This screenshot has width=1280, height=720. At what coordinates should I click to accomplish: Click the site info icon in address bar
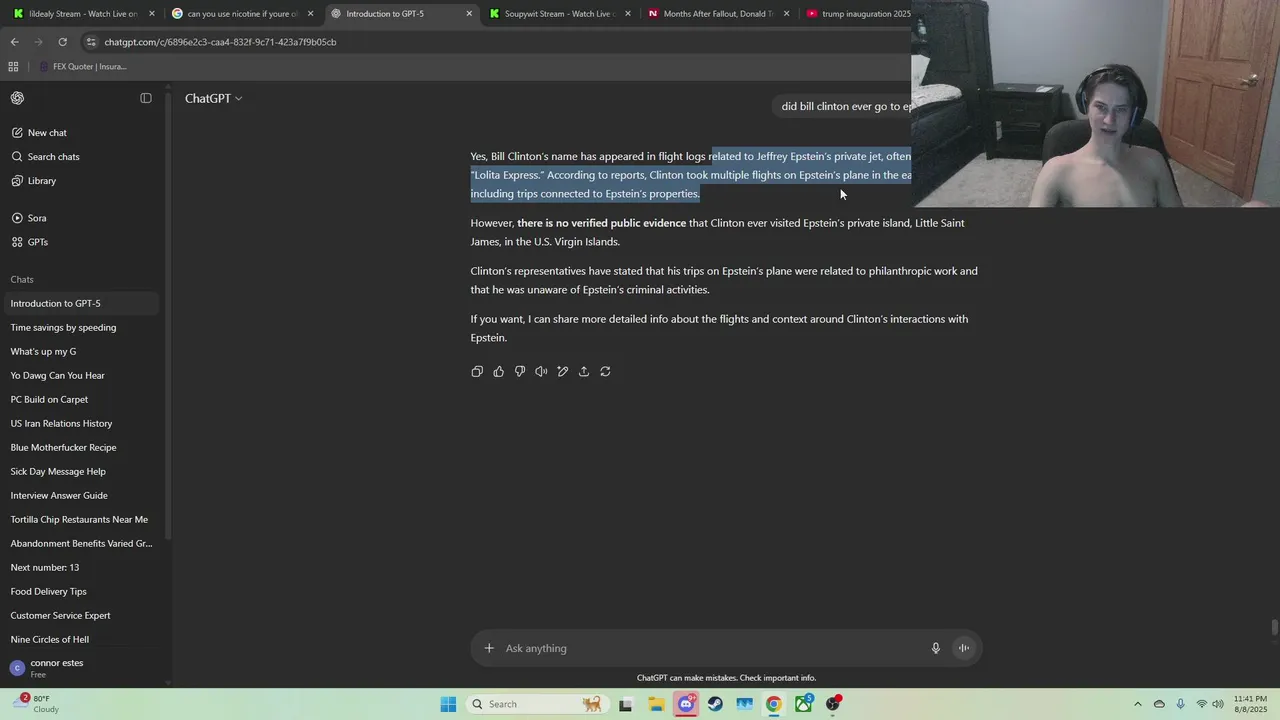click(91, 42)
